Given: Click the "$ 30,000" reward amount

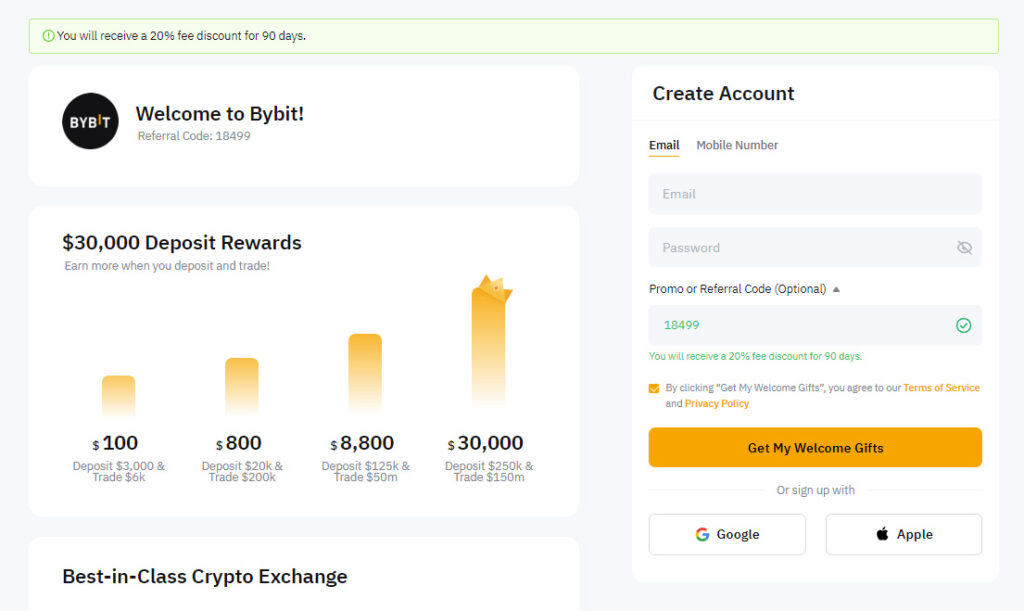Looking at the screenshot, I should click(x=485, y=443).
